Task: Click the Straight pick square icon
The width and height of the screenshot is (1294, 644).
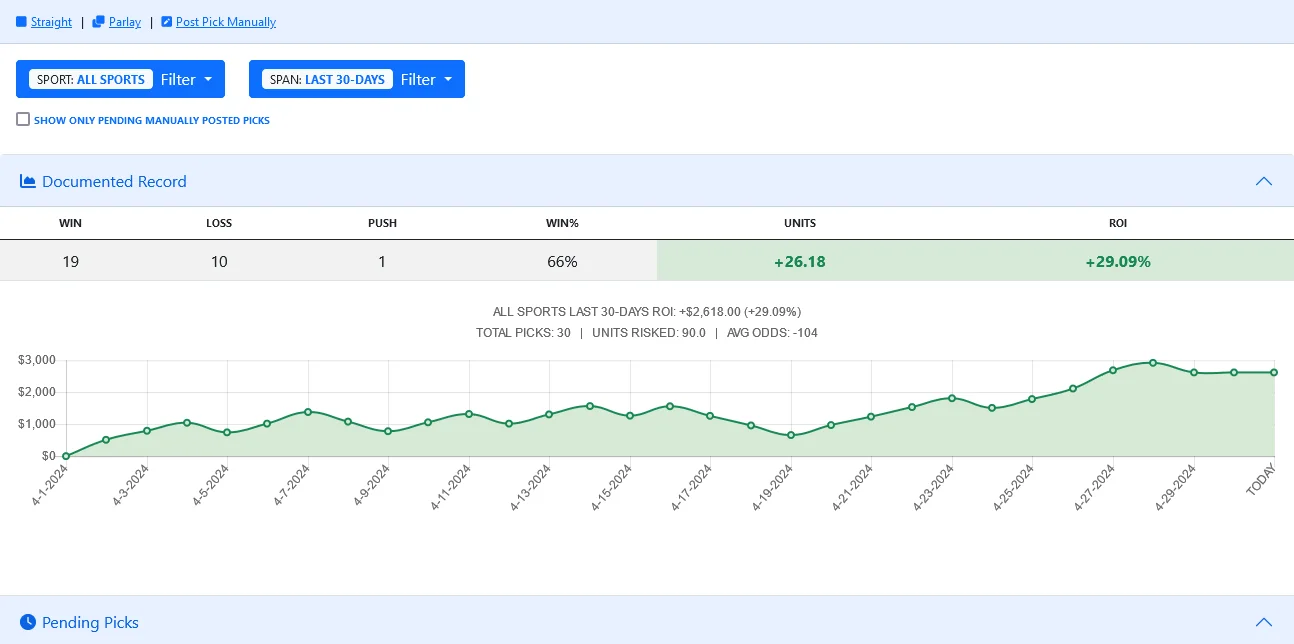Action: (21, 22)
